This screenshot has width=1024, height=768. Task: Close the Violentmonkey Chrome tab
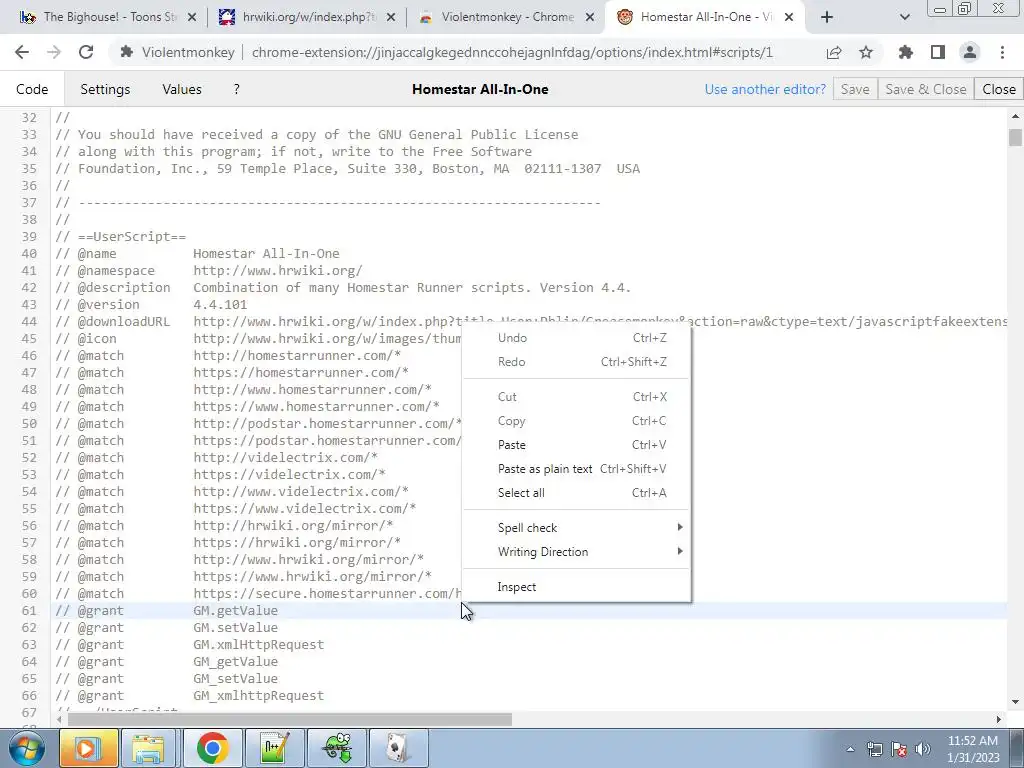(590, 18)
